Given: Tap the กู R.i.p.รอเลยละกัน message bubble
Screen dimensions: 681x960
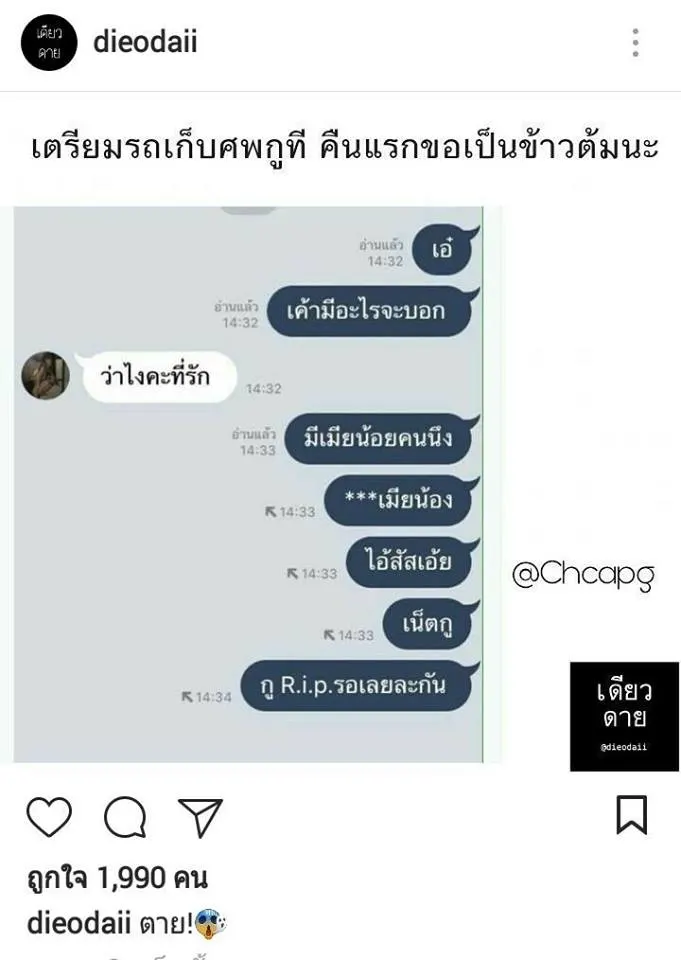Looking at the screenshot, I should point(358,686).
